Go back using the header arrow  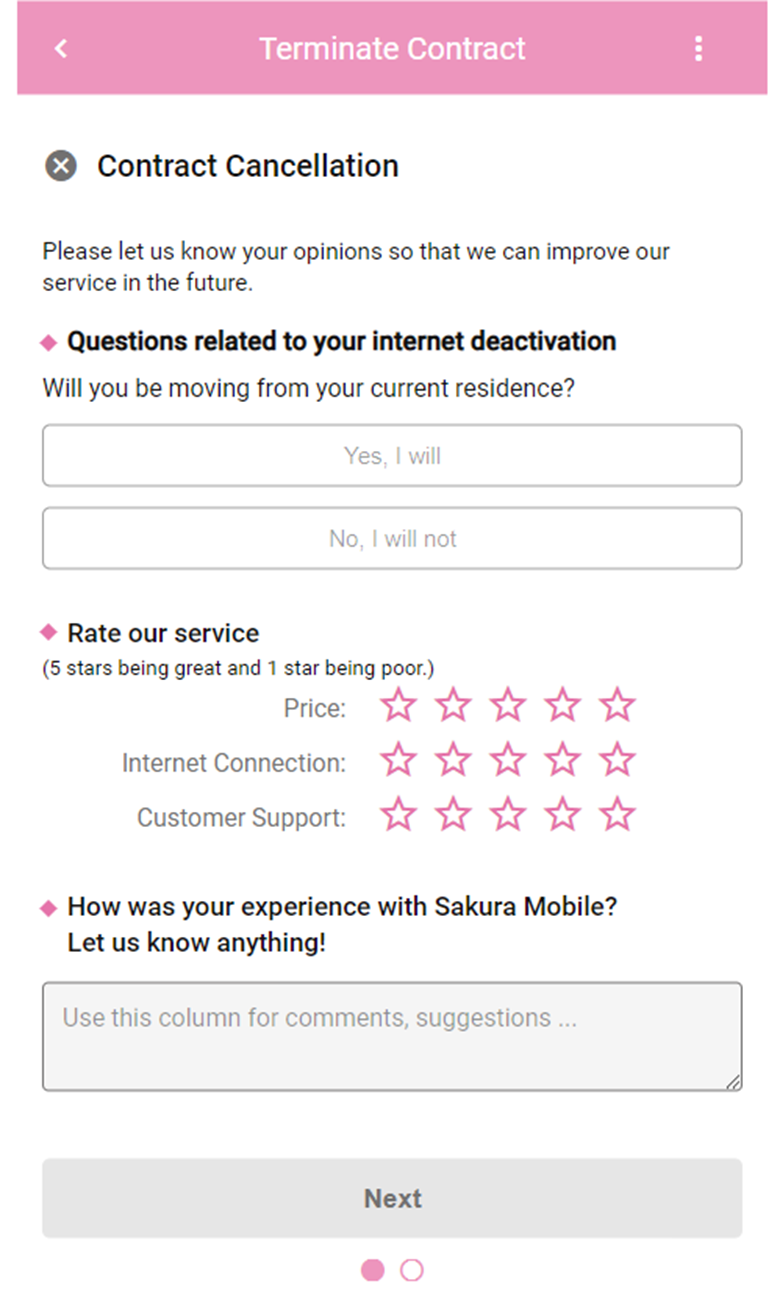tap(61, 48)
